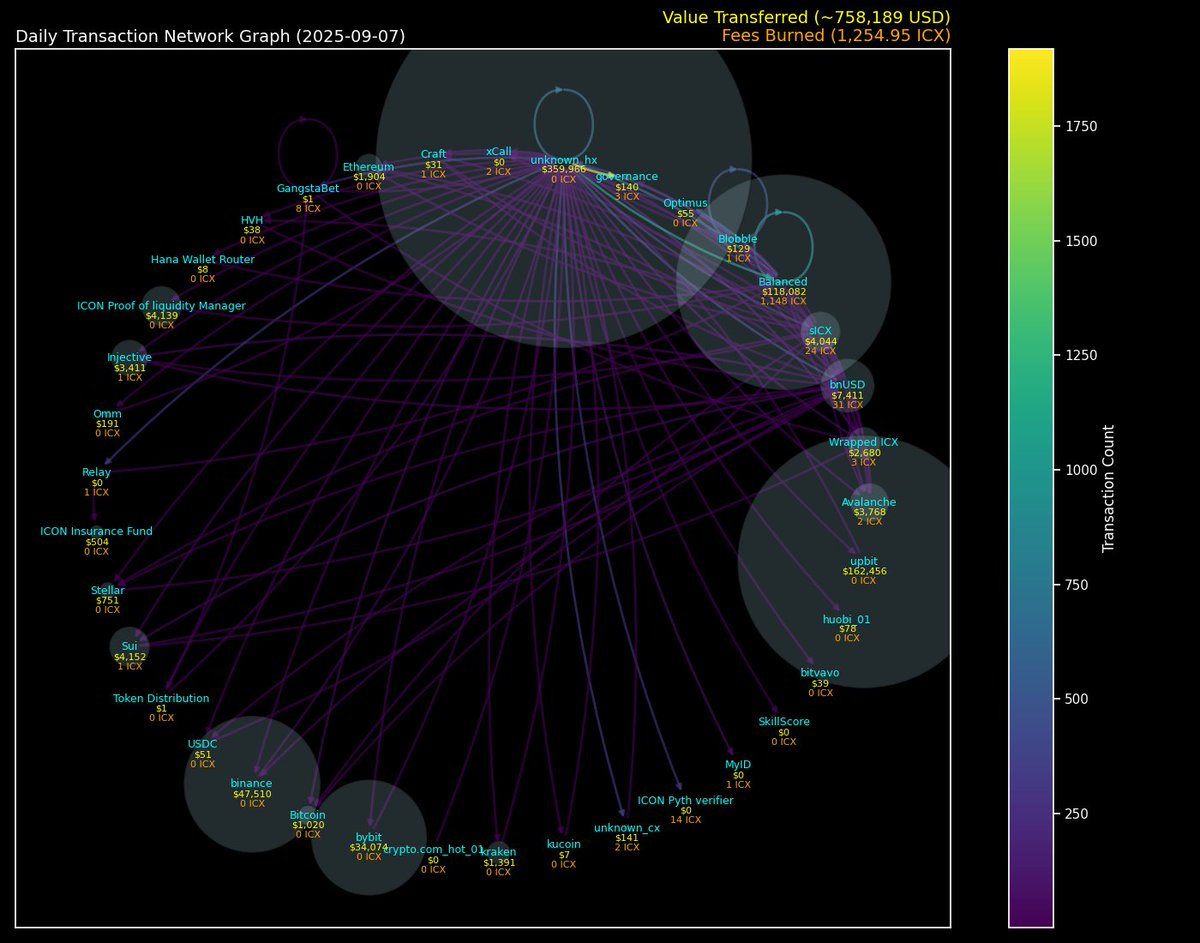The height and width of the screenshot is (943, 1200).
Task: Select 'ICON Proof of liquidity Manager' label
Action: (161, 306)
